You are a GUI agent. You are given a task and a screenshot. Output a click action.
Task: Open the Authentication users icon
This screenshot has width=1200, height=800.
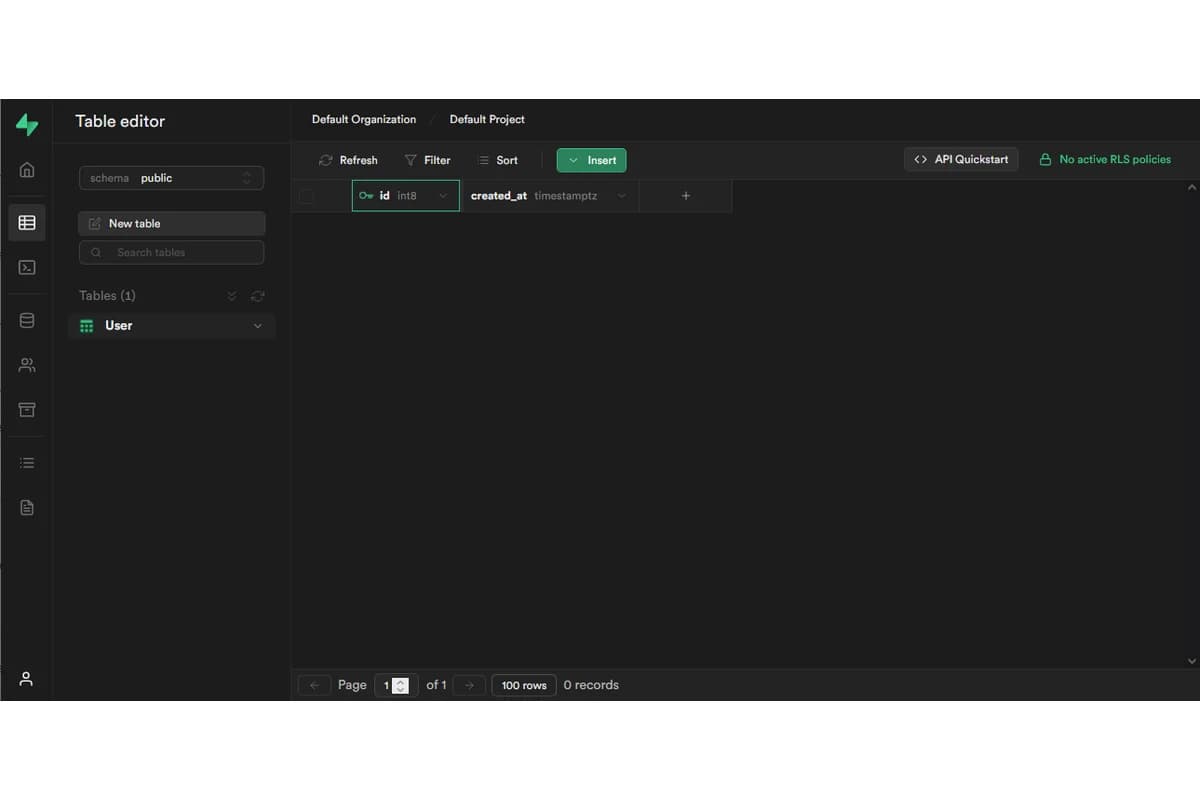coord(27,365)
